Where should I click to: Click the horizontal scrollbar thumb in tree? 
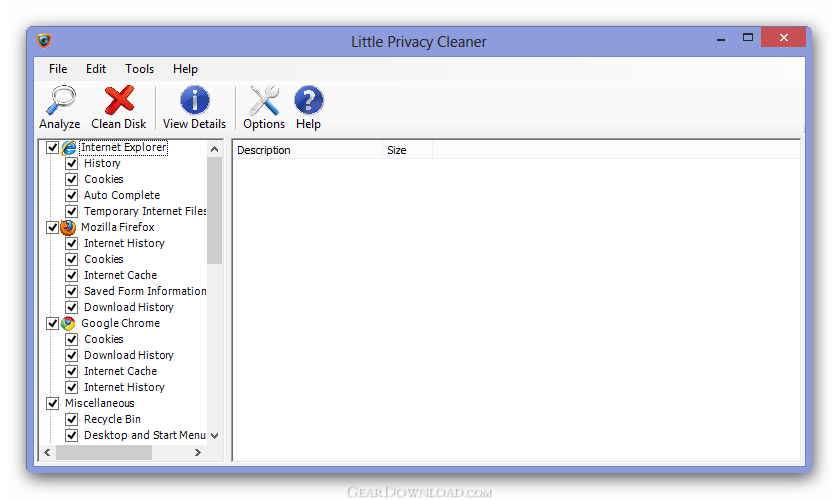(x=104, y=452)
